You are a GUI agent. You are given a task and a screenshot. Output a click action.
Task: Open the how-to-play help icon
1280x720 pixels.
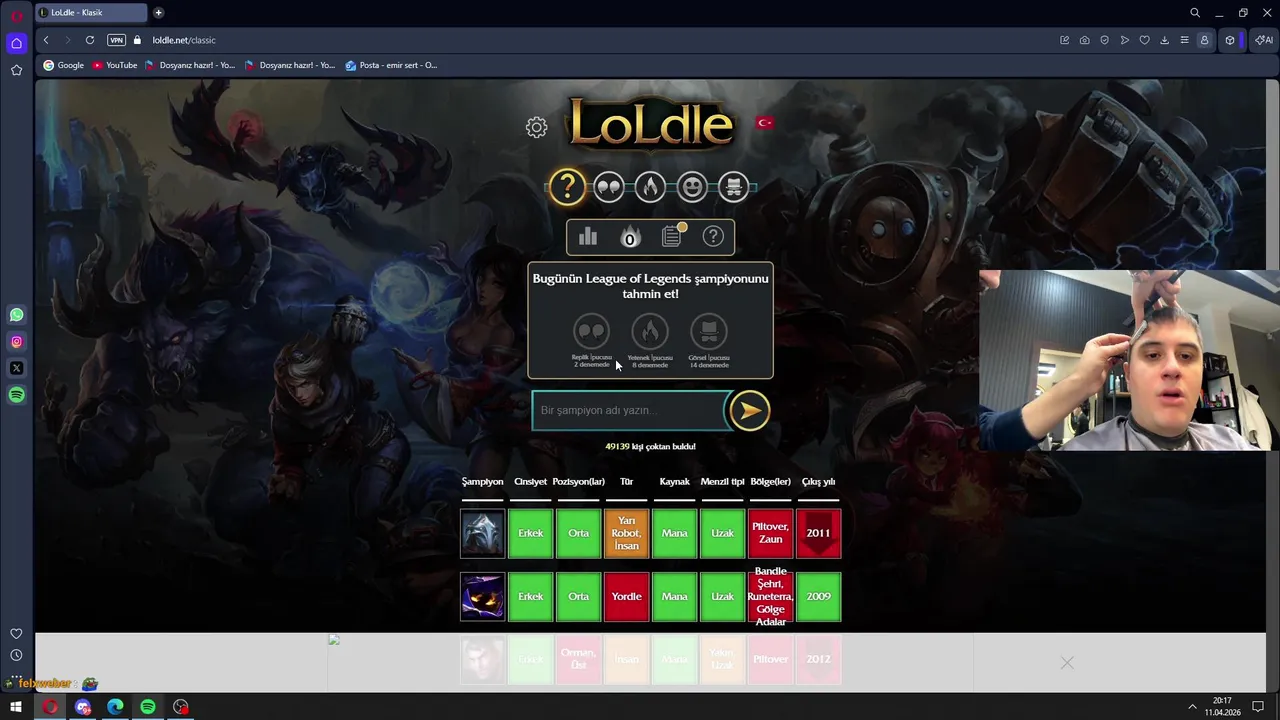pos(713,237)
